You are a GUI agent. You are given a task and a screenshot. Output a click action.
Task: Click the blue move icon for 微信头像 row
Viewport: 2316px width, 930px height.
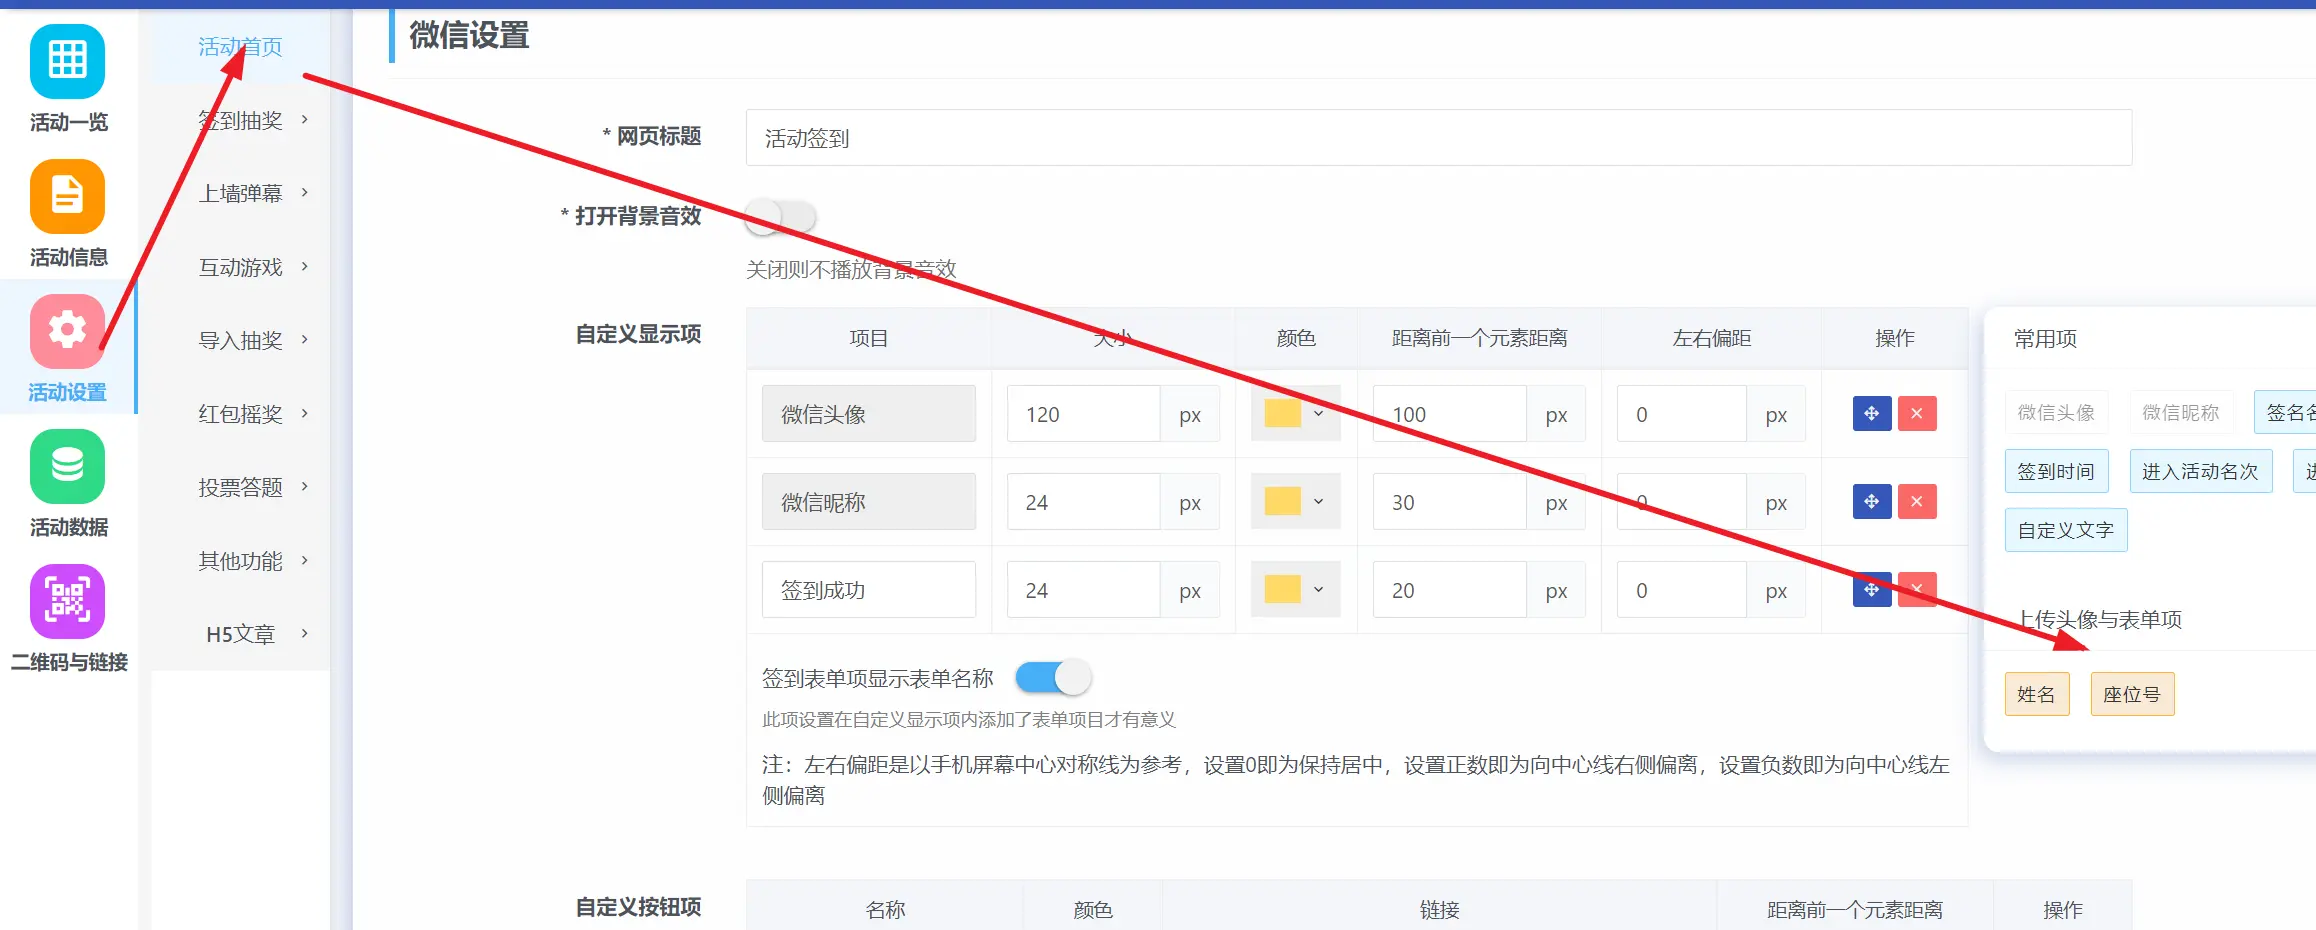pos(1871,414)
